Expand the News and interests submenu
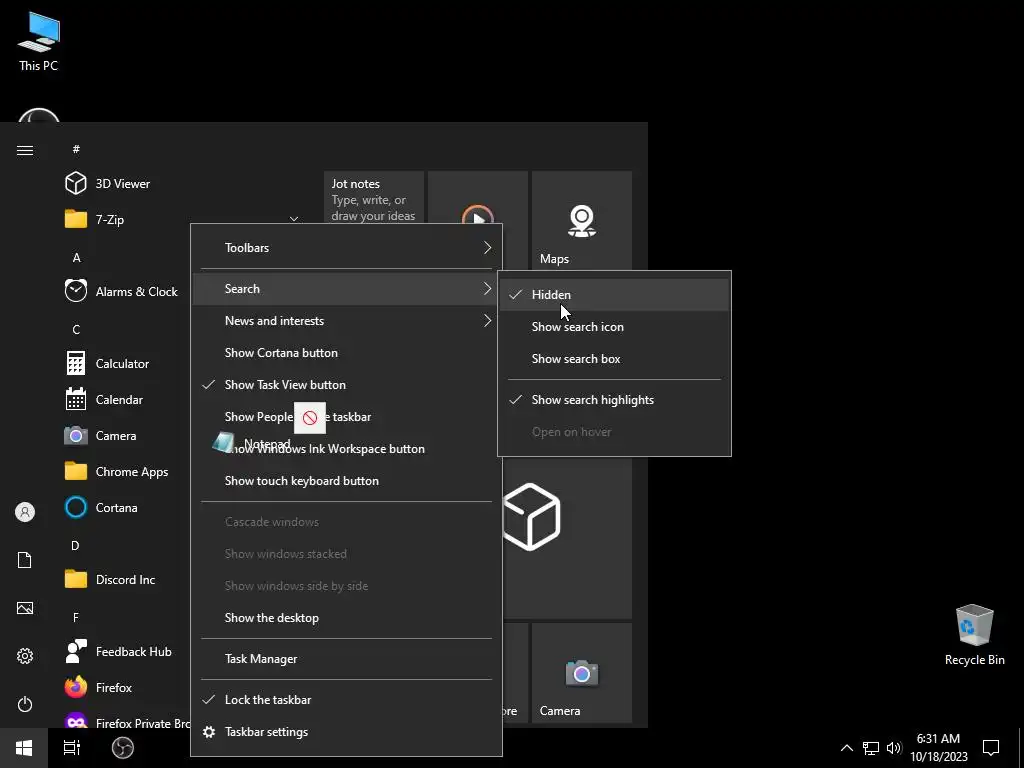The image size is (1024, 768). click(347, 321)
